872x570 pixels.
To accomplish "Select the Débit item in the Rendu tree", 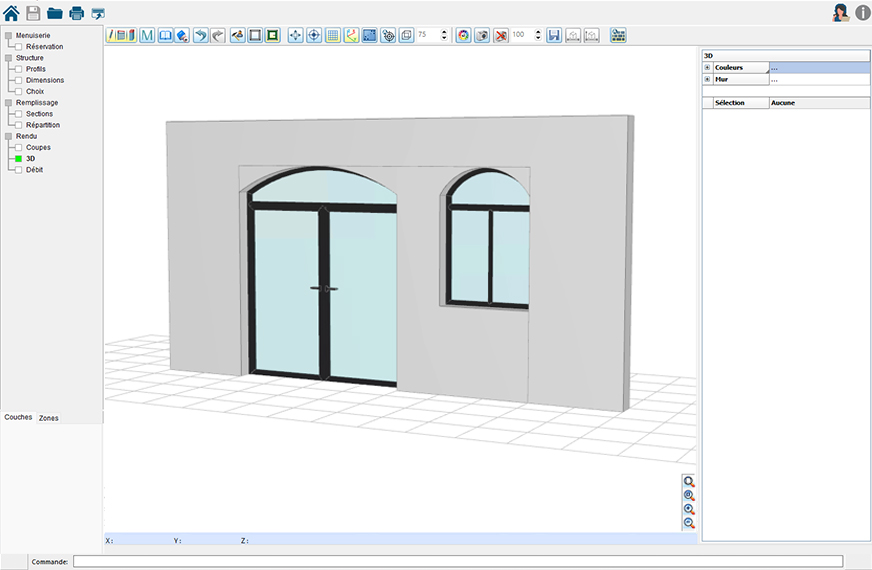I will [34, 169].
